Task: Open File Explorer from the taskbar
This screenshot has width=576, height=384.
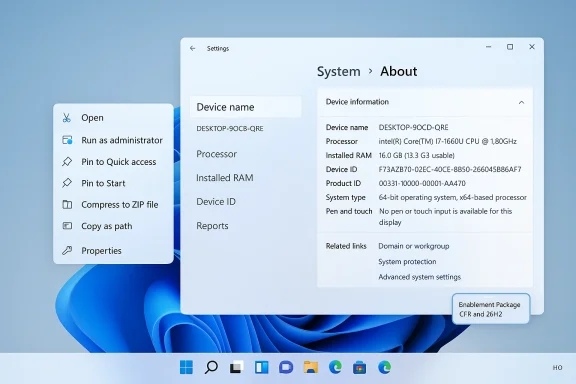Action: 311,367
